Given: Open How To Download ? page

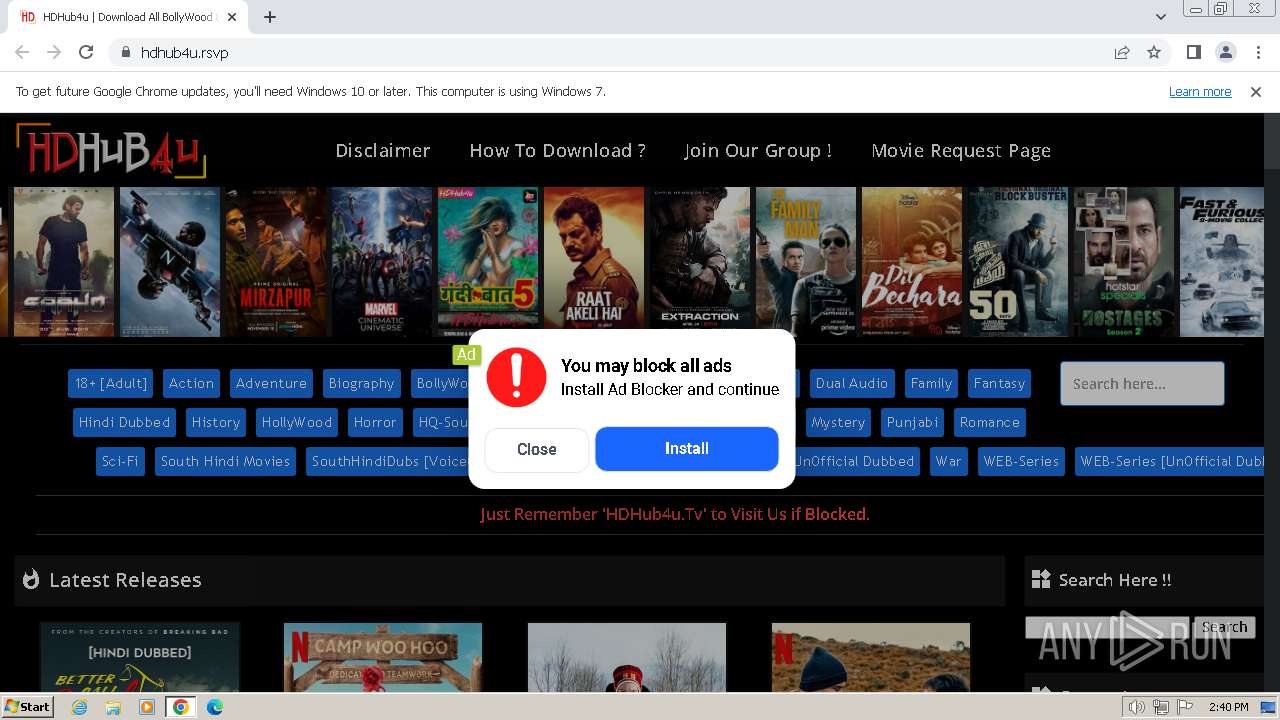Looking at the screenshot, I should [x=557, y=150].
